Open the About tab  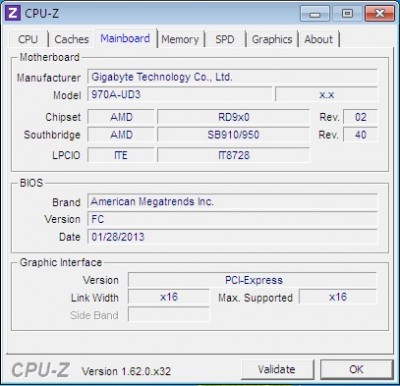pyautogui.click(x=318, y=39)
